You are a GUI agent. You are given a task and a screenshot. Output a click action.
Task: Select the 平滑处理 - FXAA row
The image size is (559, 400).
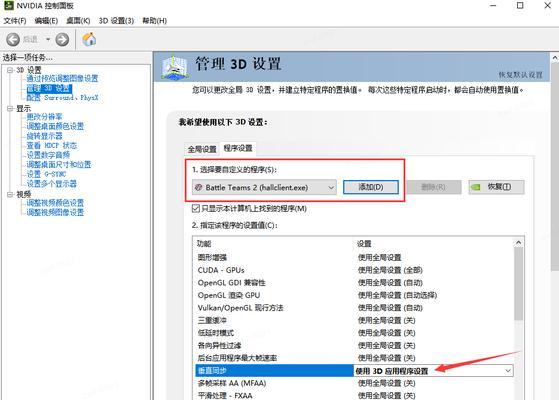(x=354, y=396)
